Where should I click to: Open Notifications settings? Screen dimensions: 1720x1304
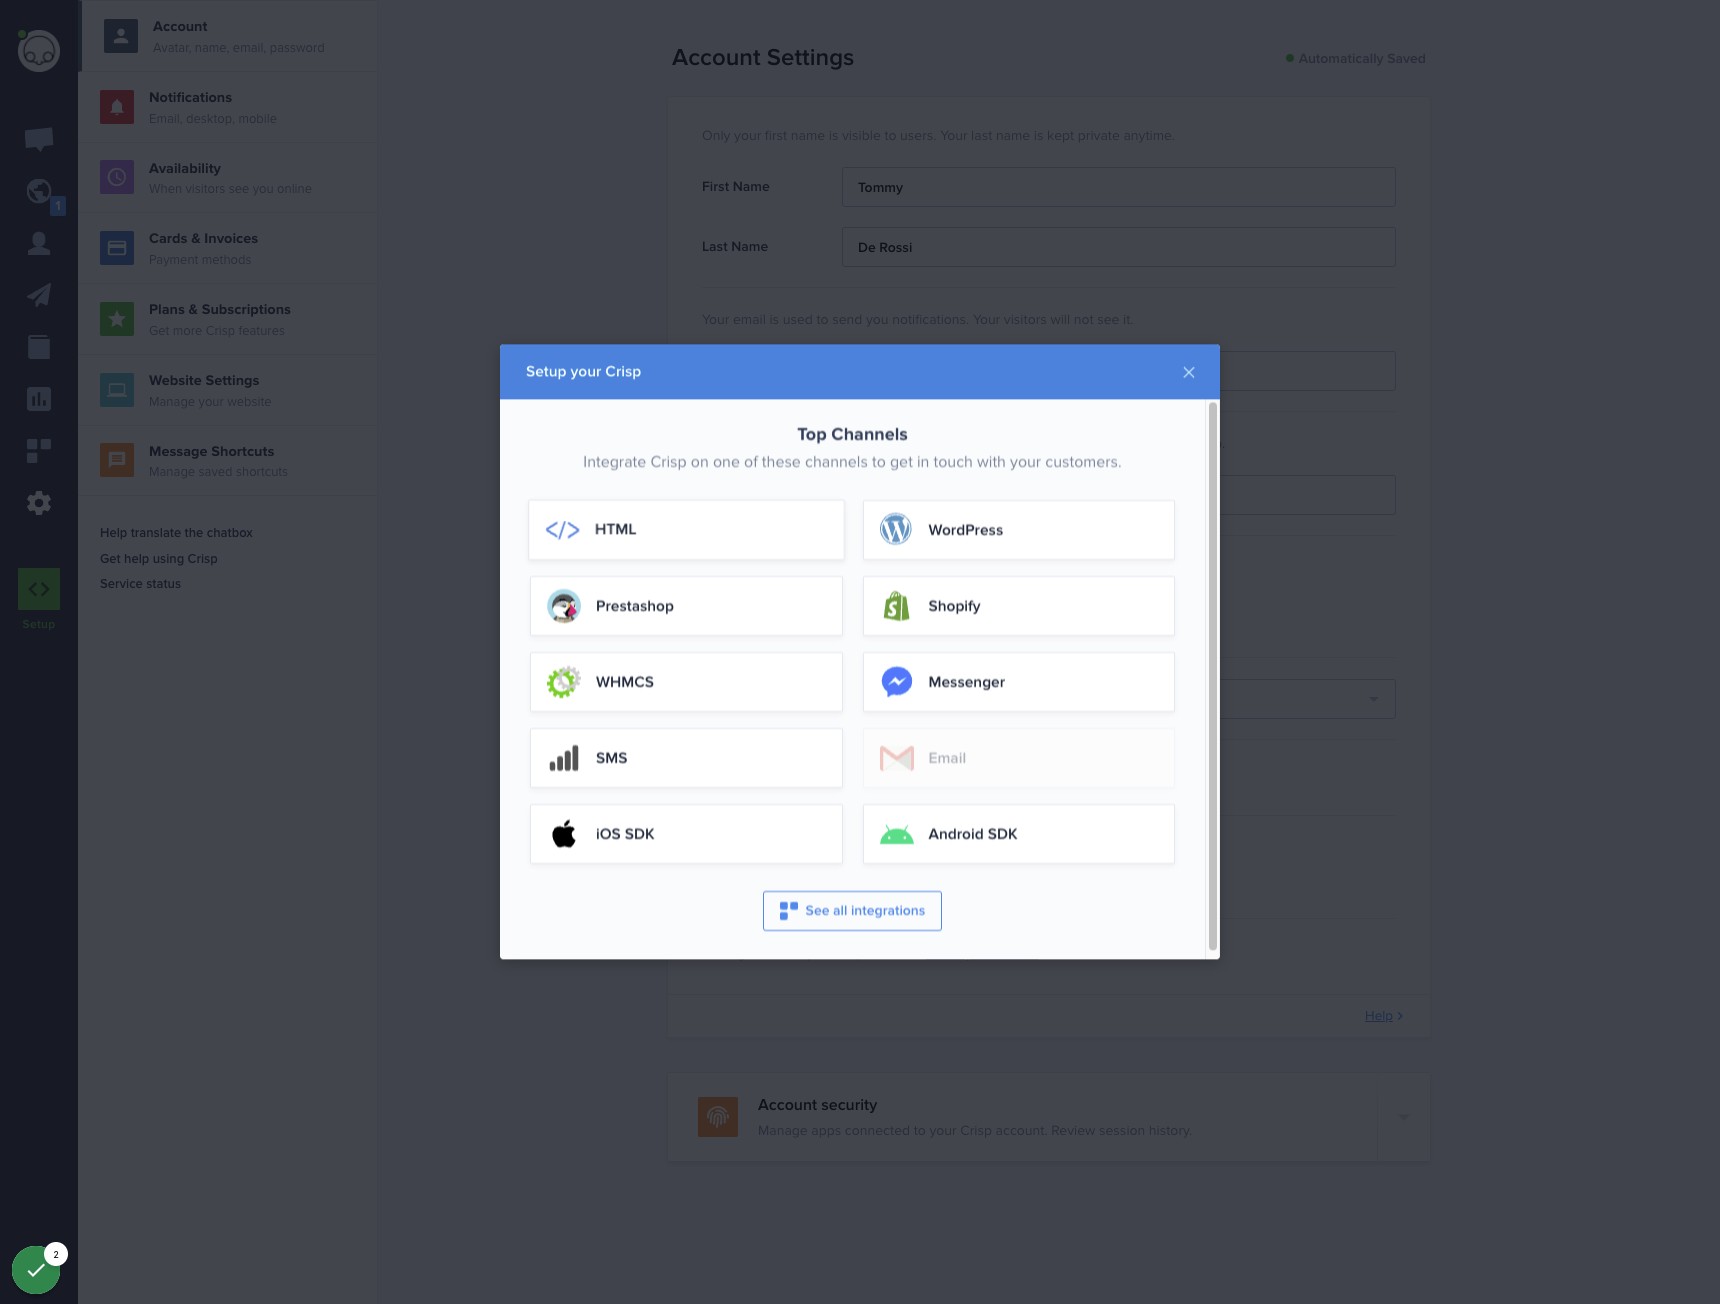coord(228,107)
